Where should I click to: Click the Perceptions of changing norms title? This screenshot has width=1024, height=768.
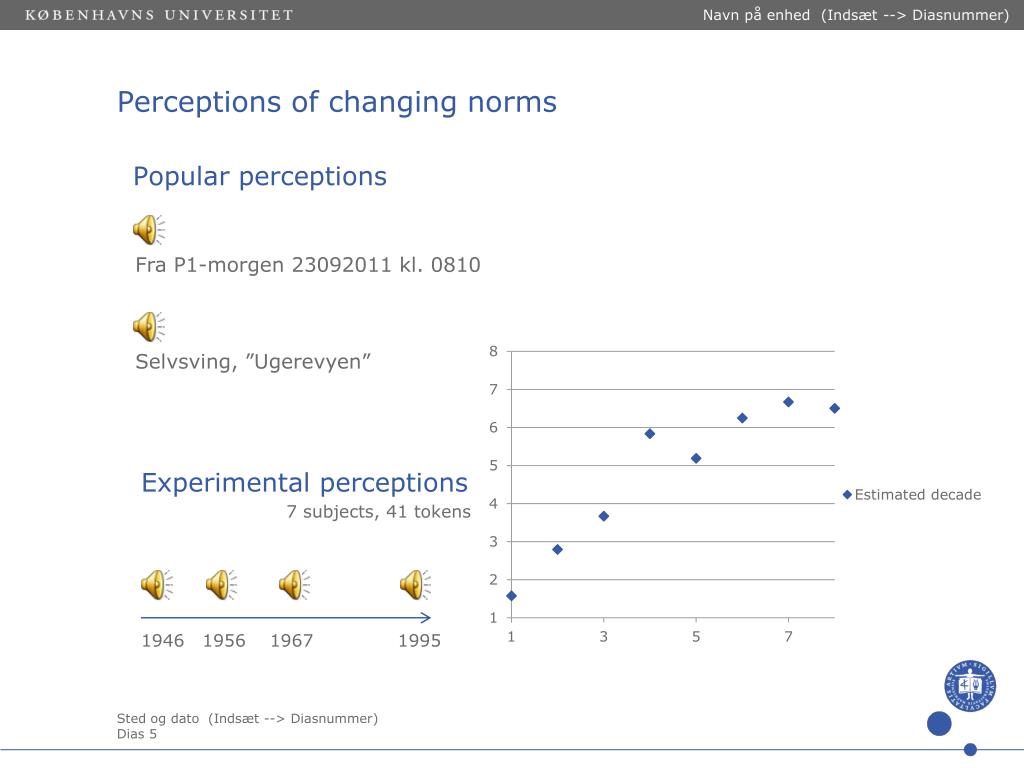(x=337, y=103)
